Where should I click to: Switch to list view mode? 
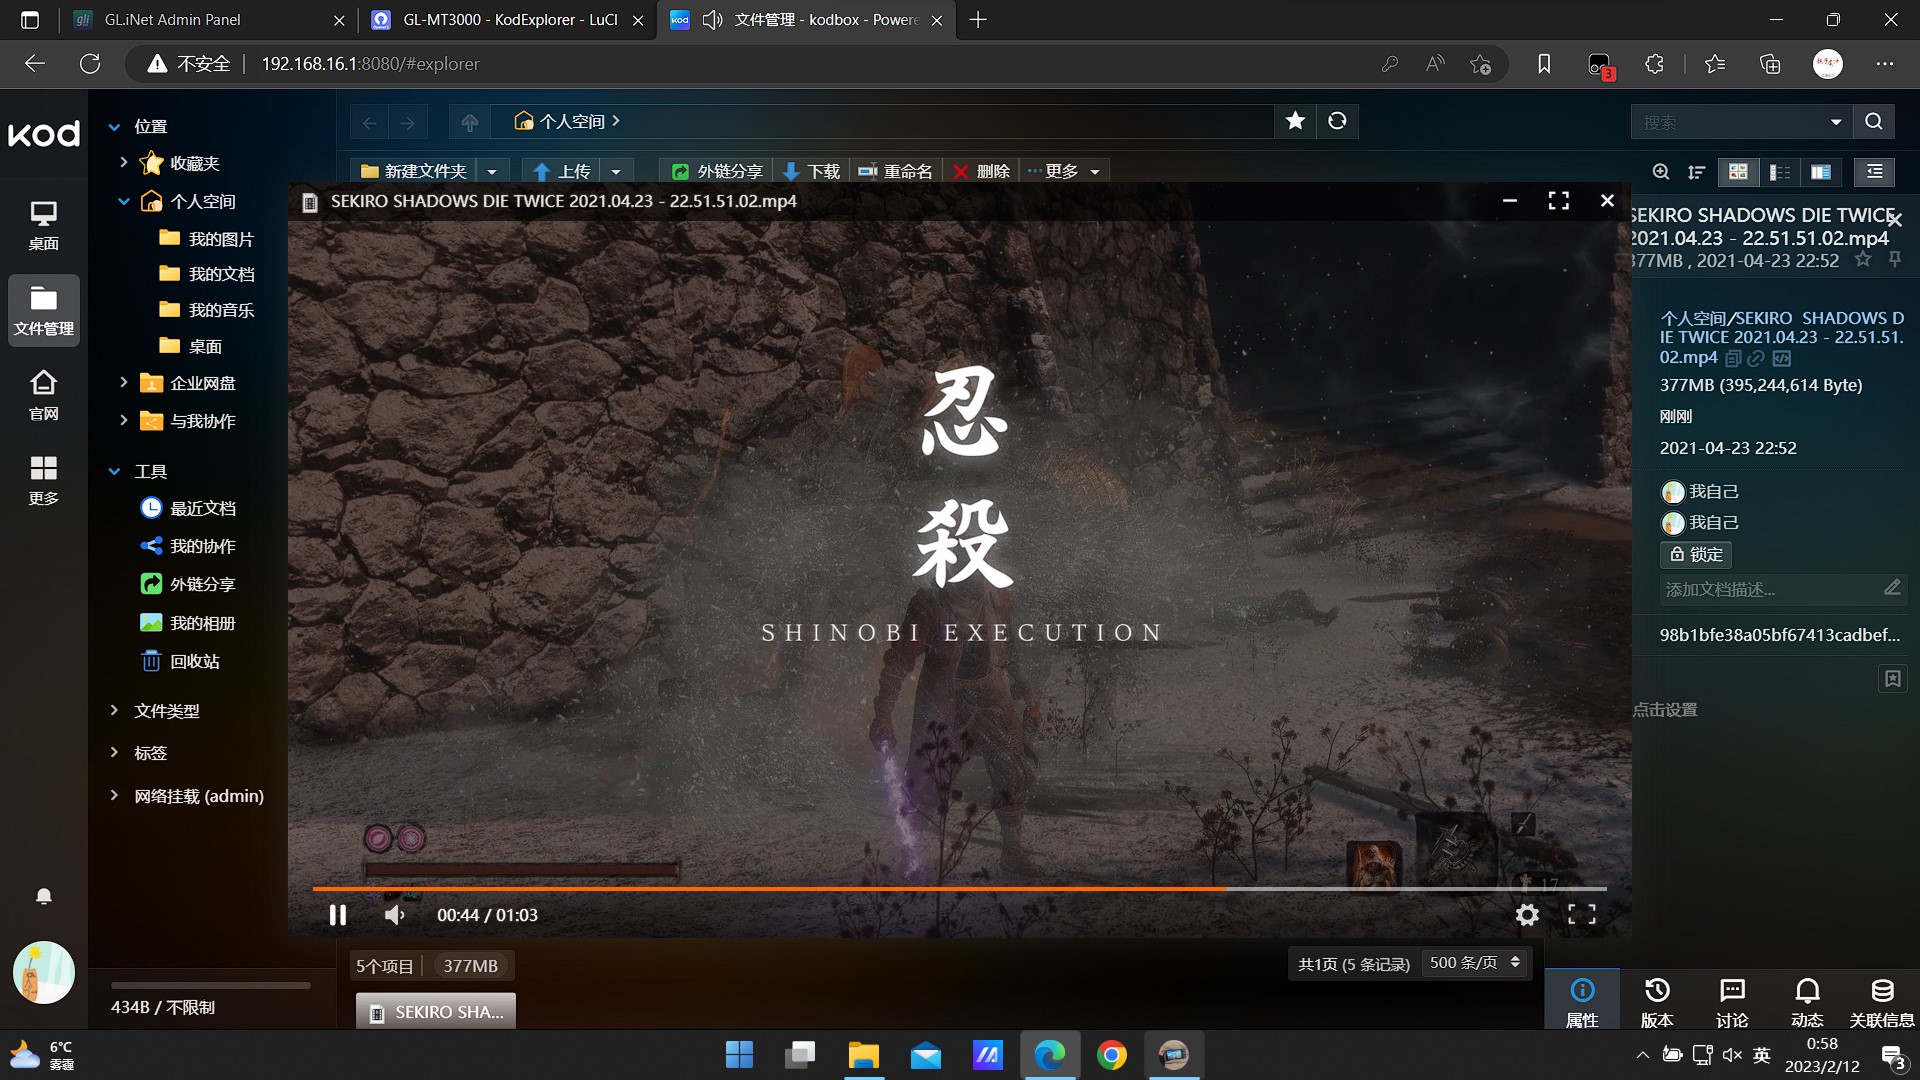pyautogui.click(x=1780, y=172)
